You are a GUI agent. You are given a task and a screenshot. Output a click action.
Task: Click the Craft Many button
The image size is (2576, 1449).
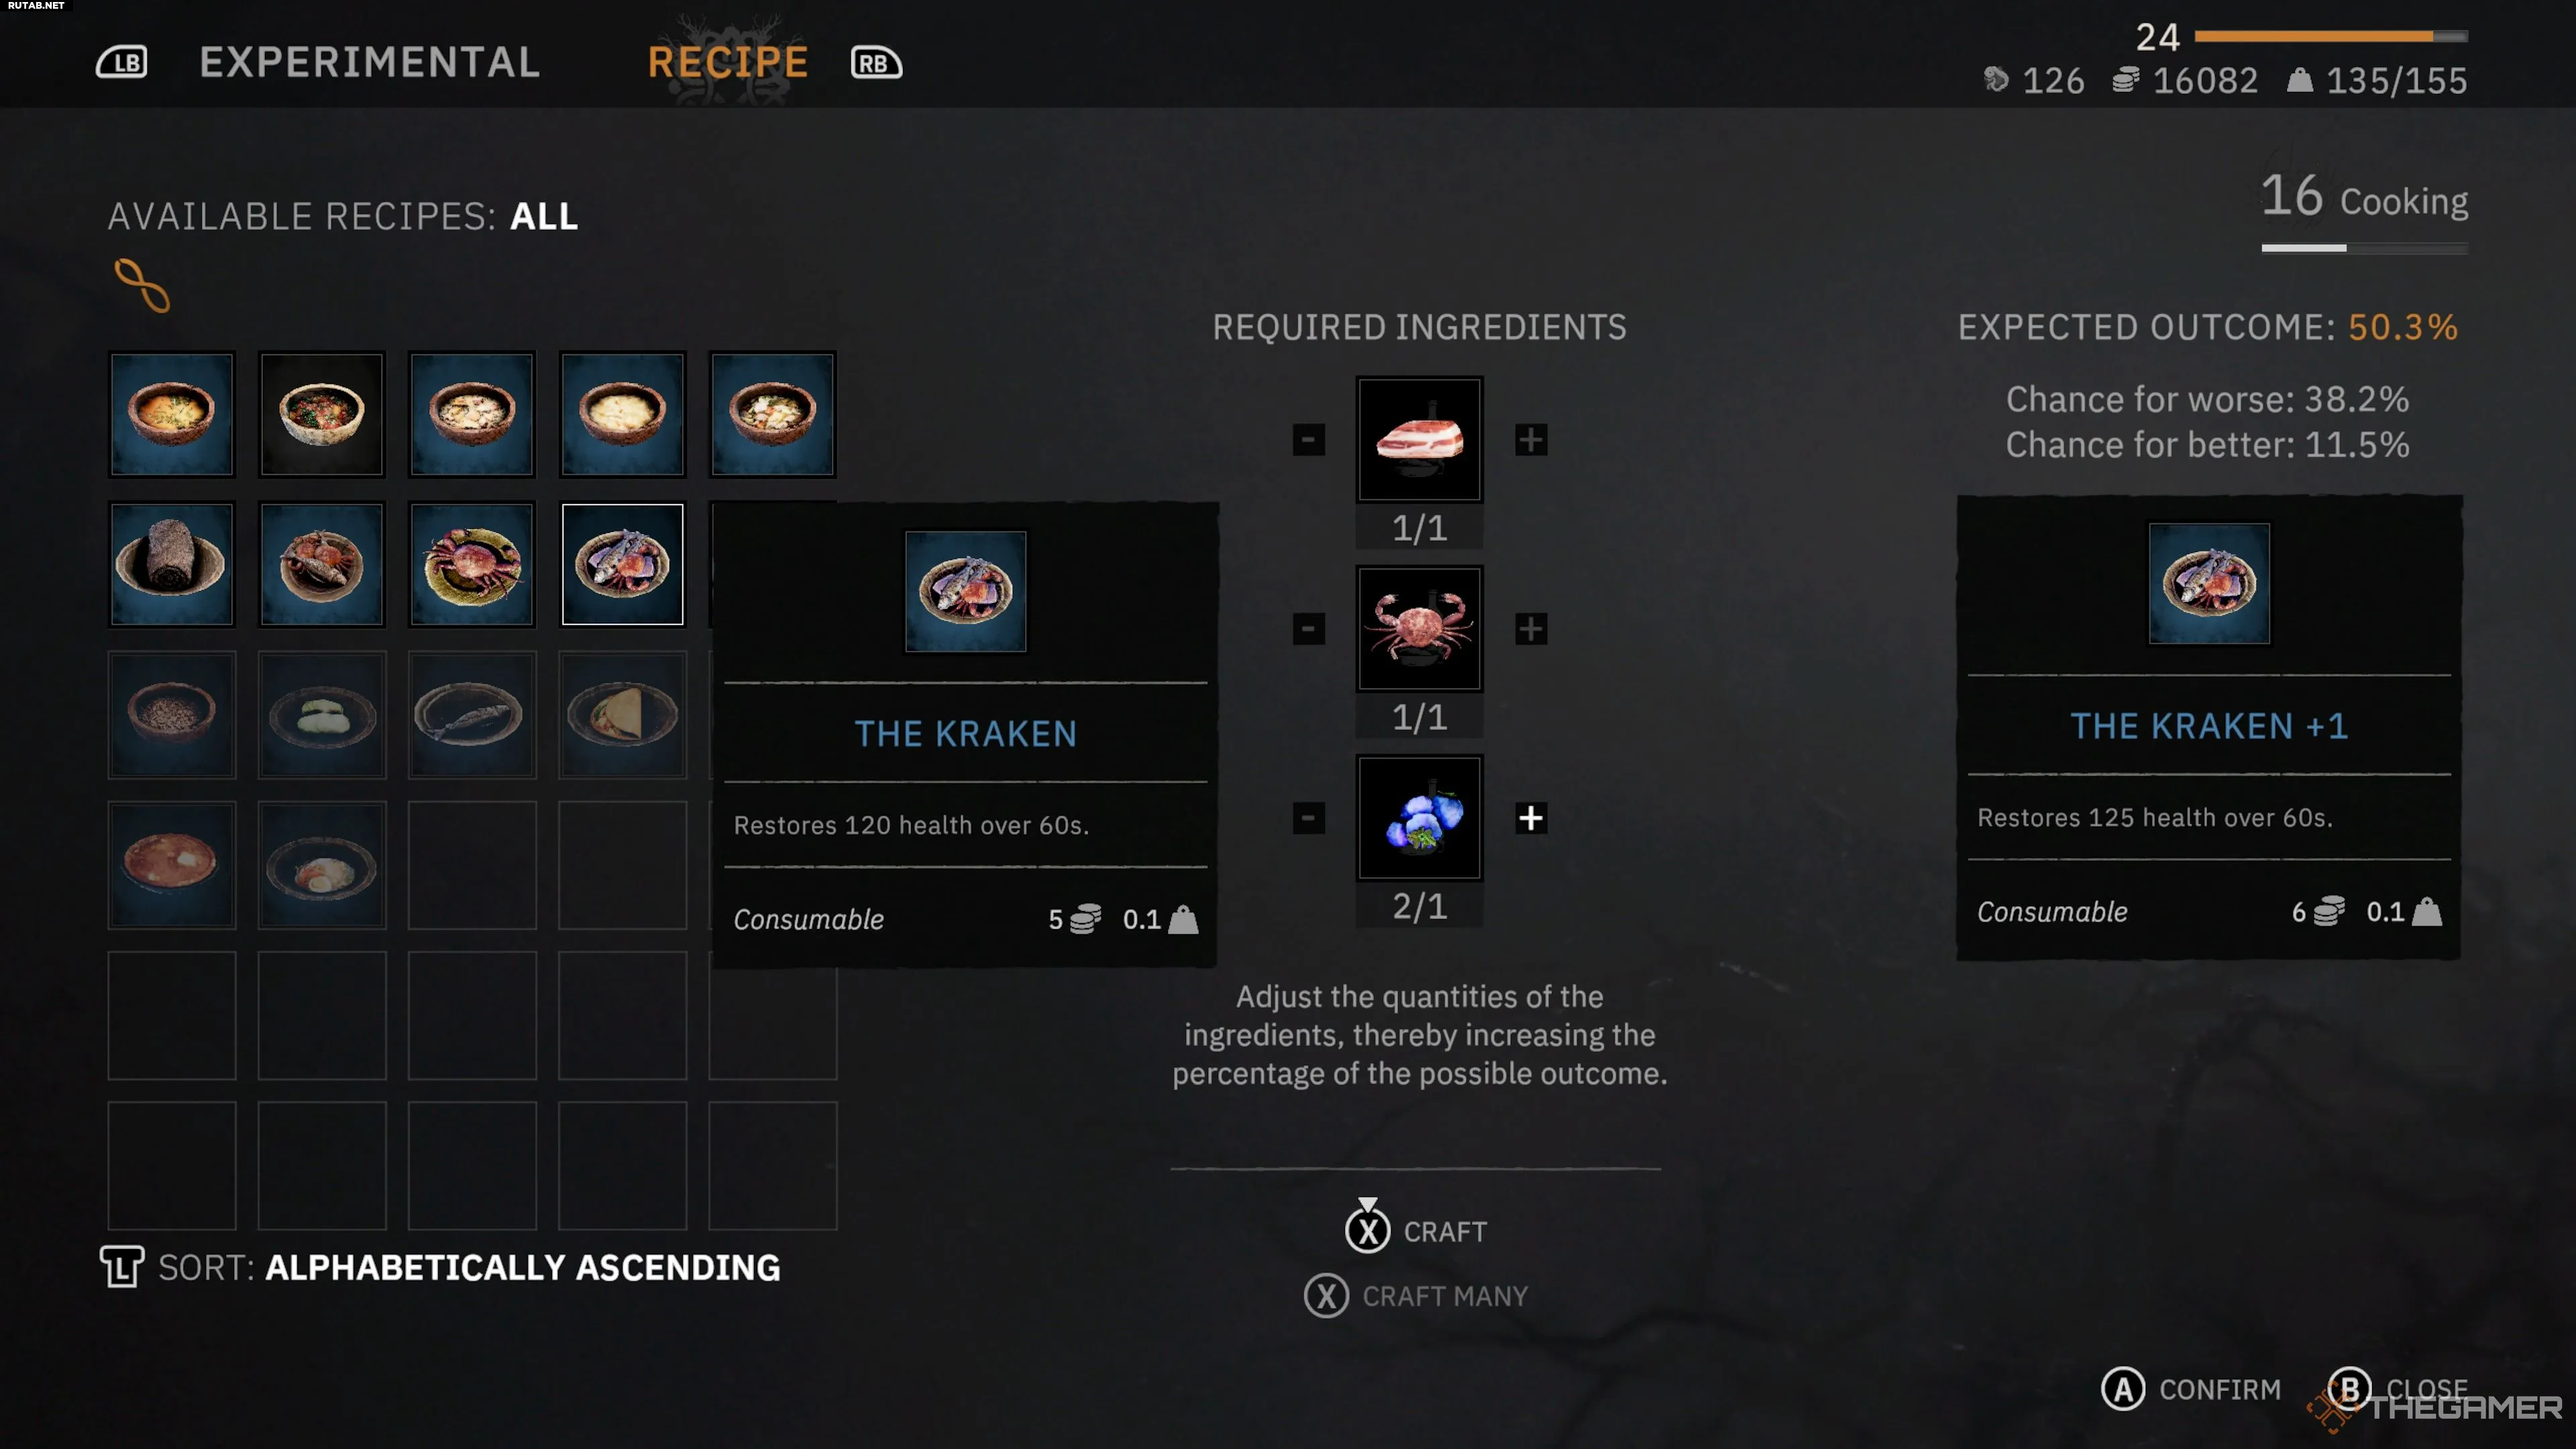click(x=1416, y=1296)
